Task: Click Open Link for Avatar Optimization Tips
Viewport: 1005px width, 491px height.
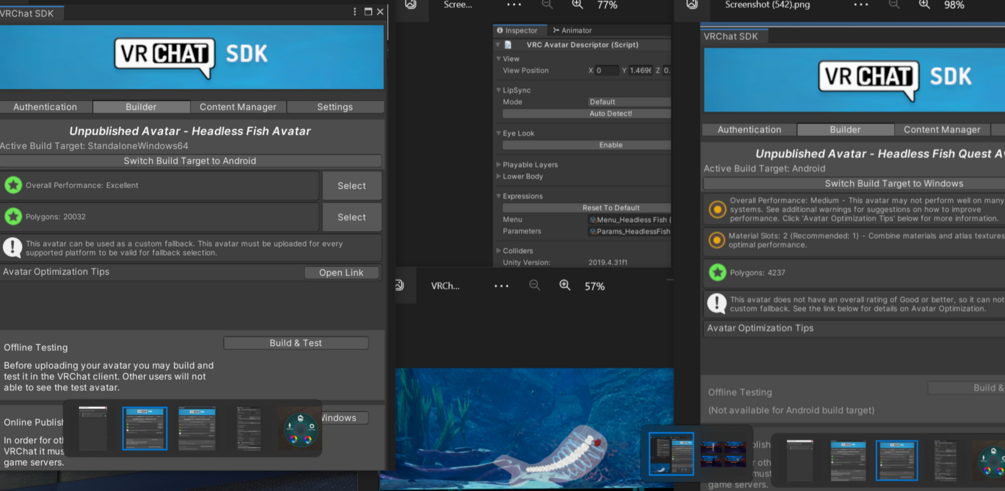Action: (x=341, y=272)
